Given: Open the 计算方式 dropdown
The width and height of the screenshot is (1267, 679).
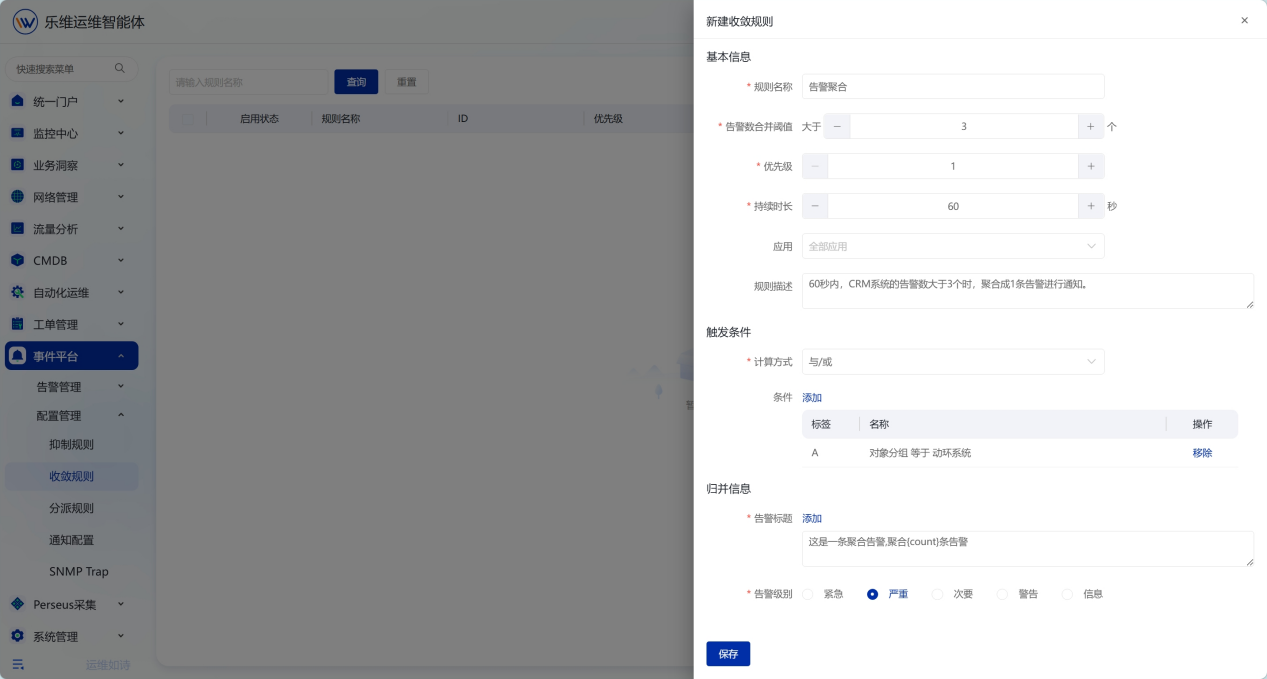Looking at the screenshot, I should point(953,361).
